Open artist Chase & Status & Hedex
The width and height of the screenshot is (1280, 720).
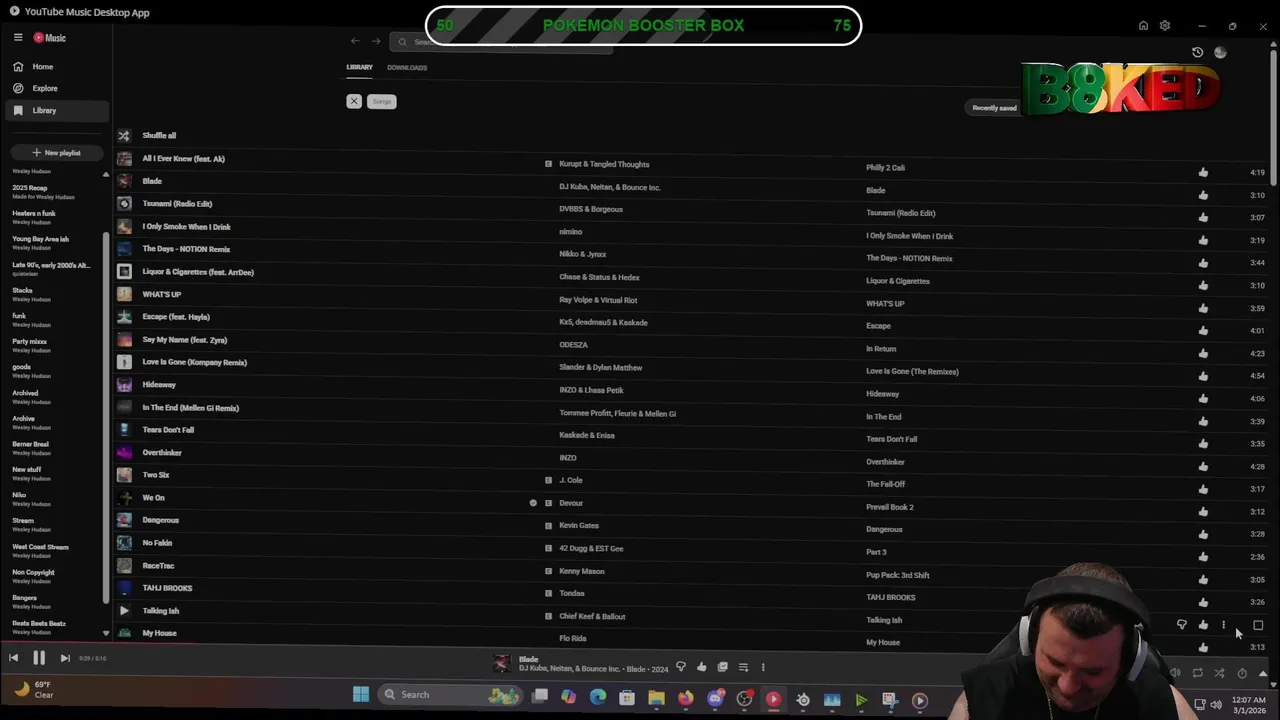tap(599, 277)
